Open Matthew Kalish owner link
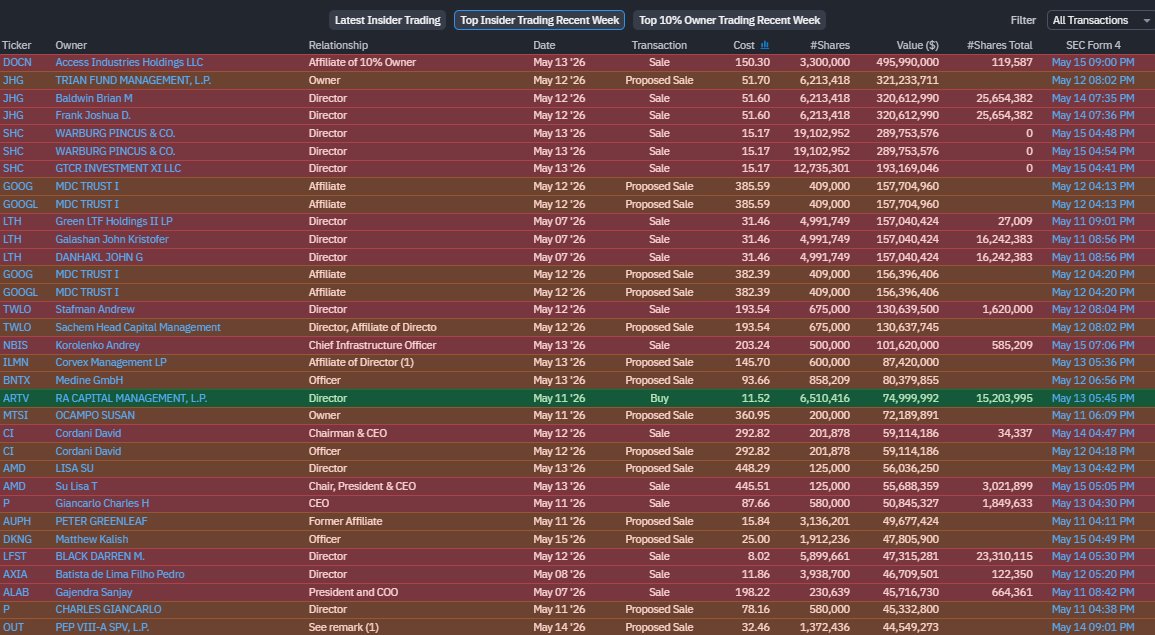Image resolution: width=1155 pixels, height=635 pixels. click(x=91, y=539)
